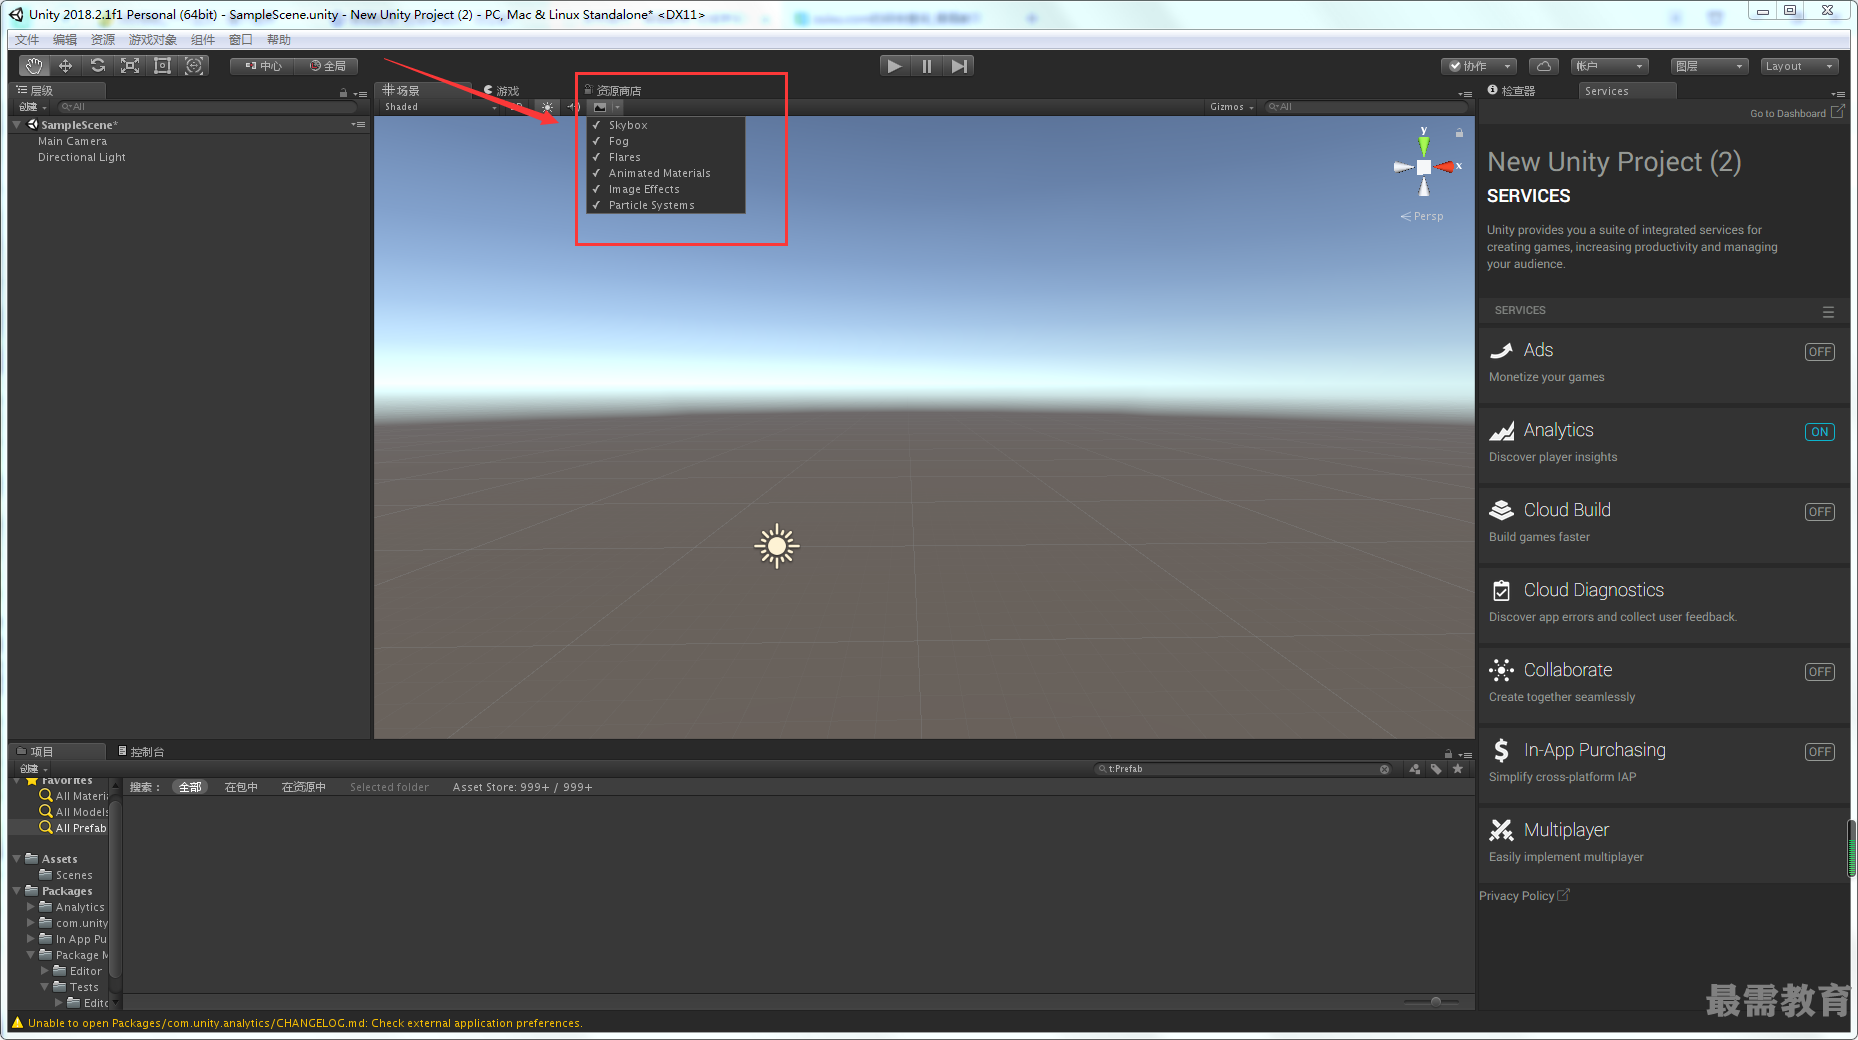Open the 帐户 Account dropdown
Screen dimensions: 1858x1040
(1609, 66)
